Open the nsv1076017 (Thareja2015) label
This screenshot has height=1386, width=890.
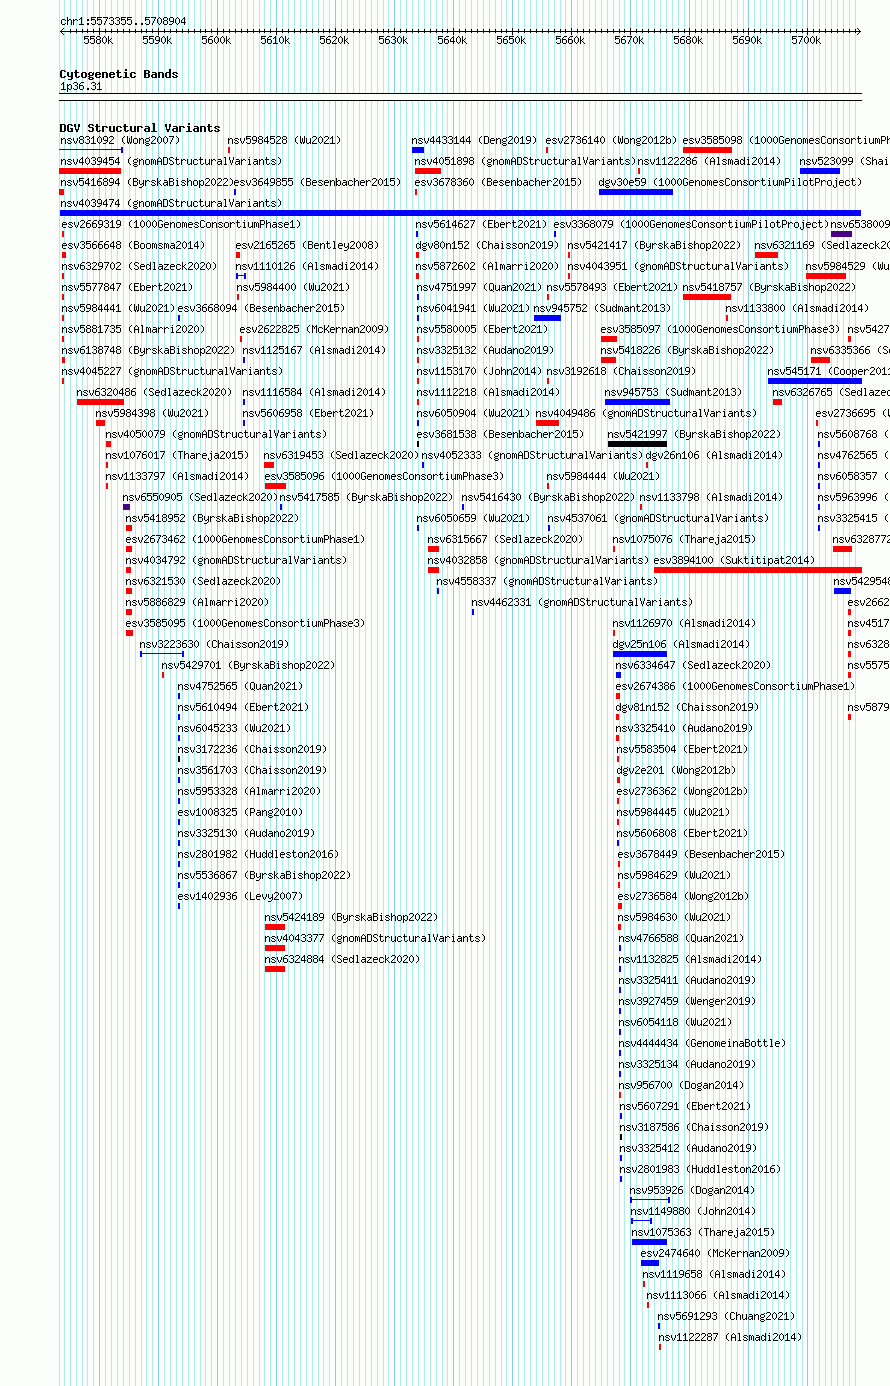coord(177,456)
